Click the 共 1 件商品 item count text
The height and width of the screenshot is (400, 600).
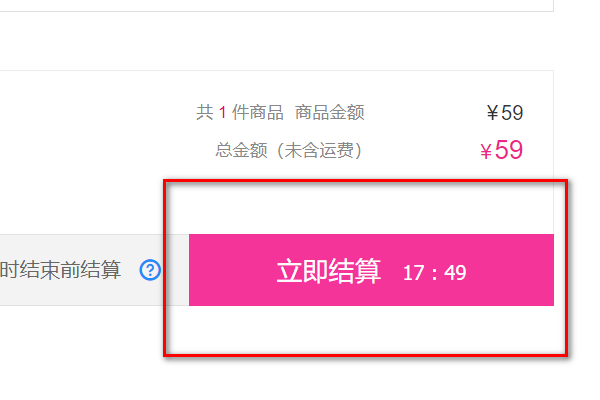click(x=240, y=113)
